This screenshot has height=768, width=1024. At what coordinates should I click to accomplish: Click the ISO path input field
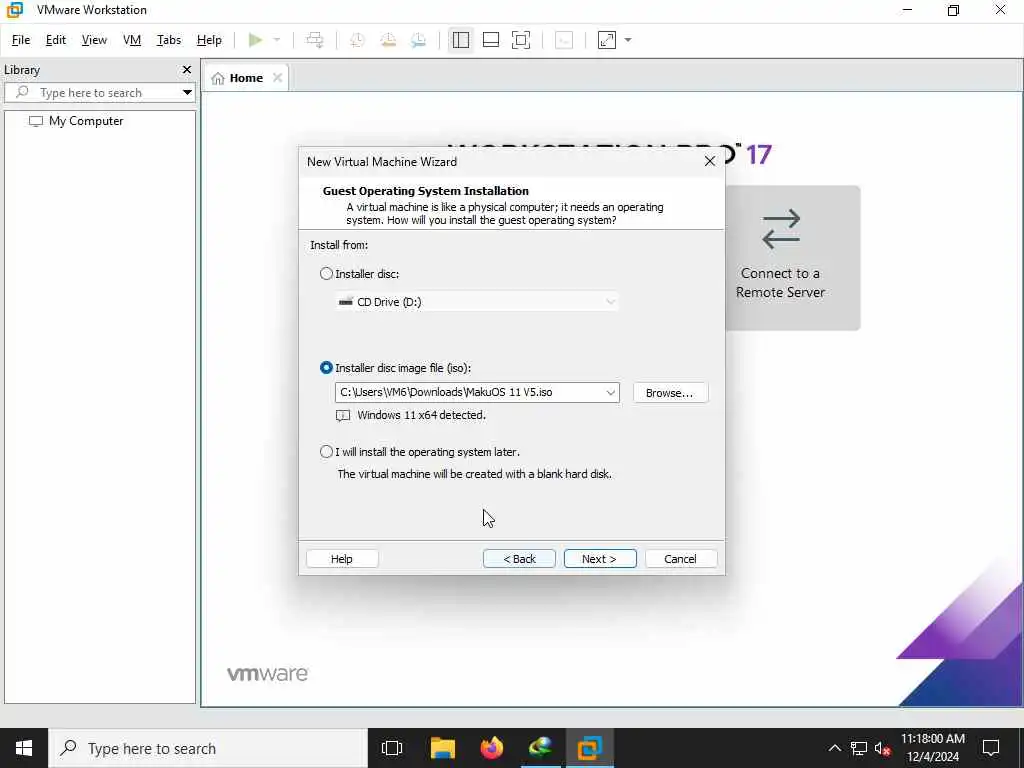click(469, 392)
